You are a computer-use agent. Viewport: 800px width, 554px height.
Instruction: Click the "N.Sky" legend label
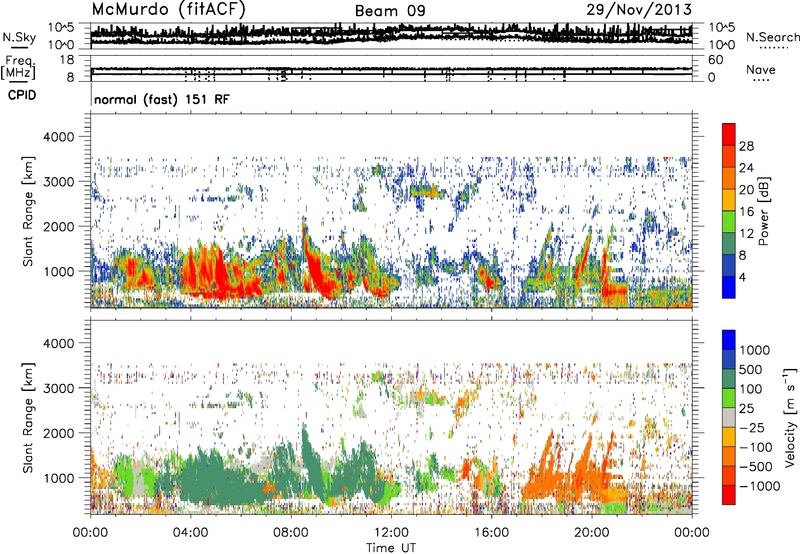pyautogui.click(x=19, y=37)
